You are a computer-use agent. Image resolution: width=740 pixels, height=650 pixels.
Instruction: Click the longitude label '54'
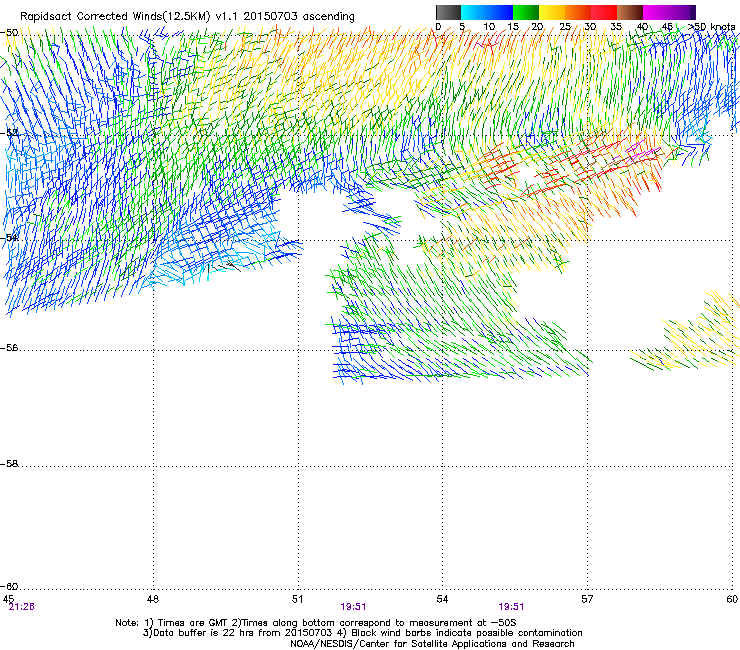coord(442,599)
